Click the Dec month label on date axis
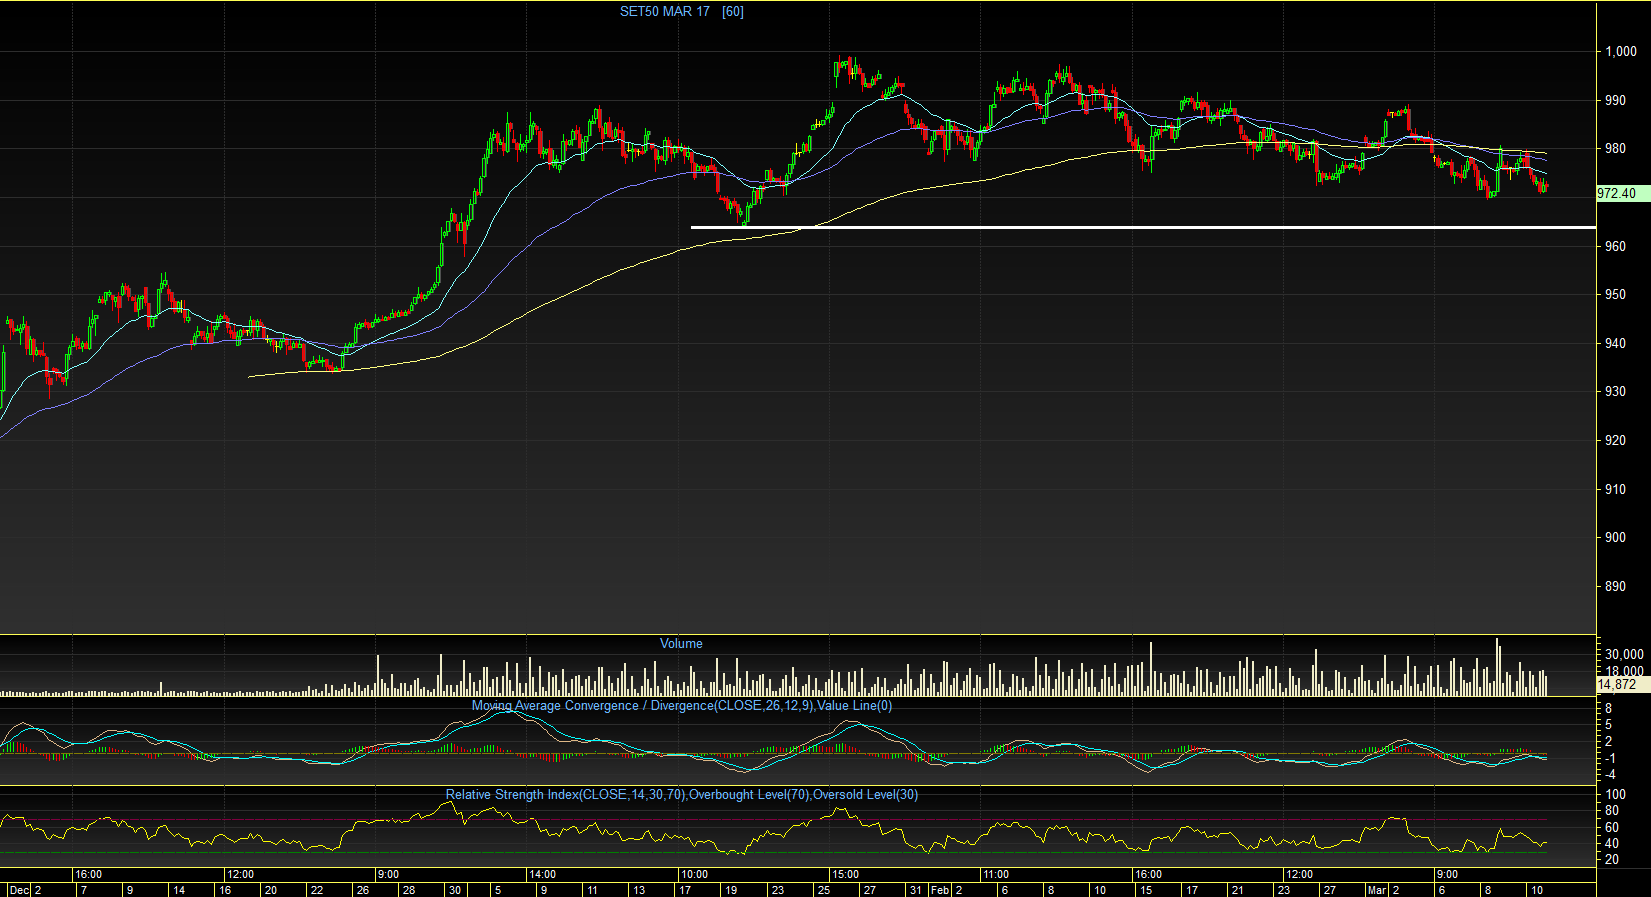Image resolution: width=1651 pixels, height=897 pixels. pyautogui.click(x=19, y=890)
